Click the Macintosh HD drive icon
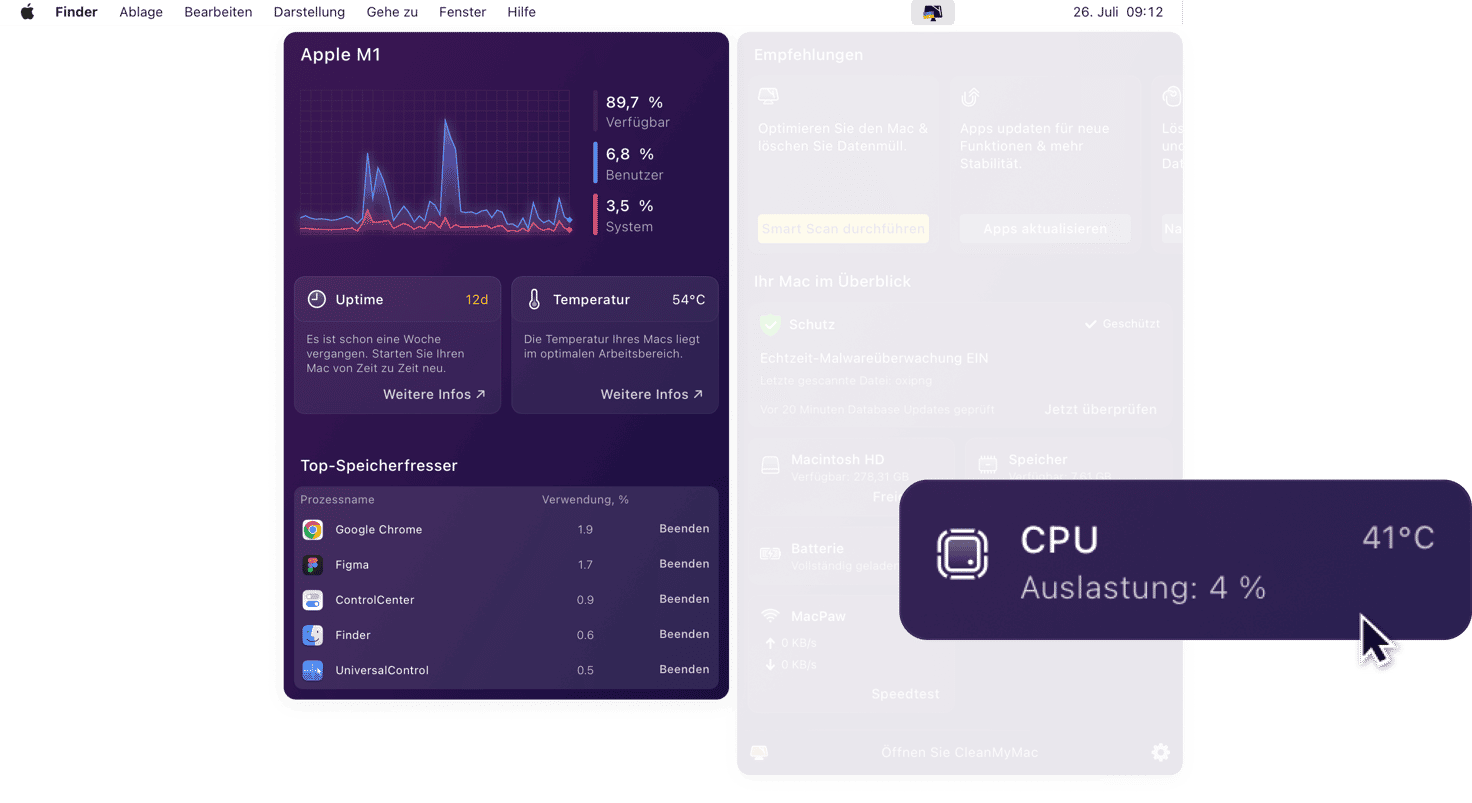Screen dimensions: 1472x803 point(770,466)
